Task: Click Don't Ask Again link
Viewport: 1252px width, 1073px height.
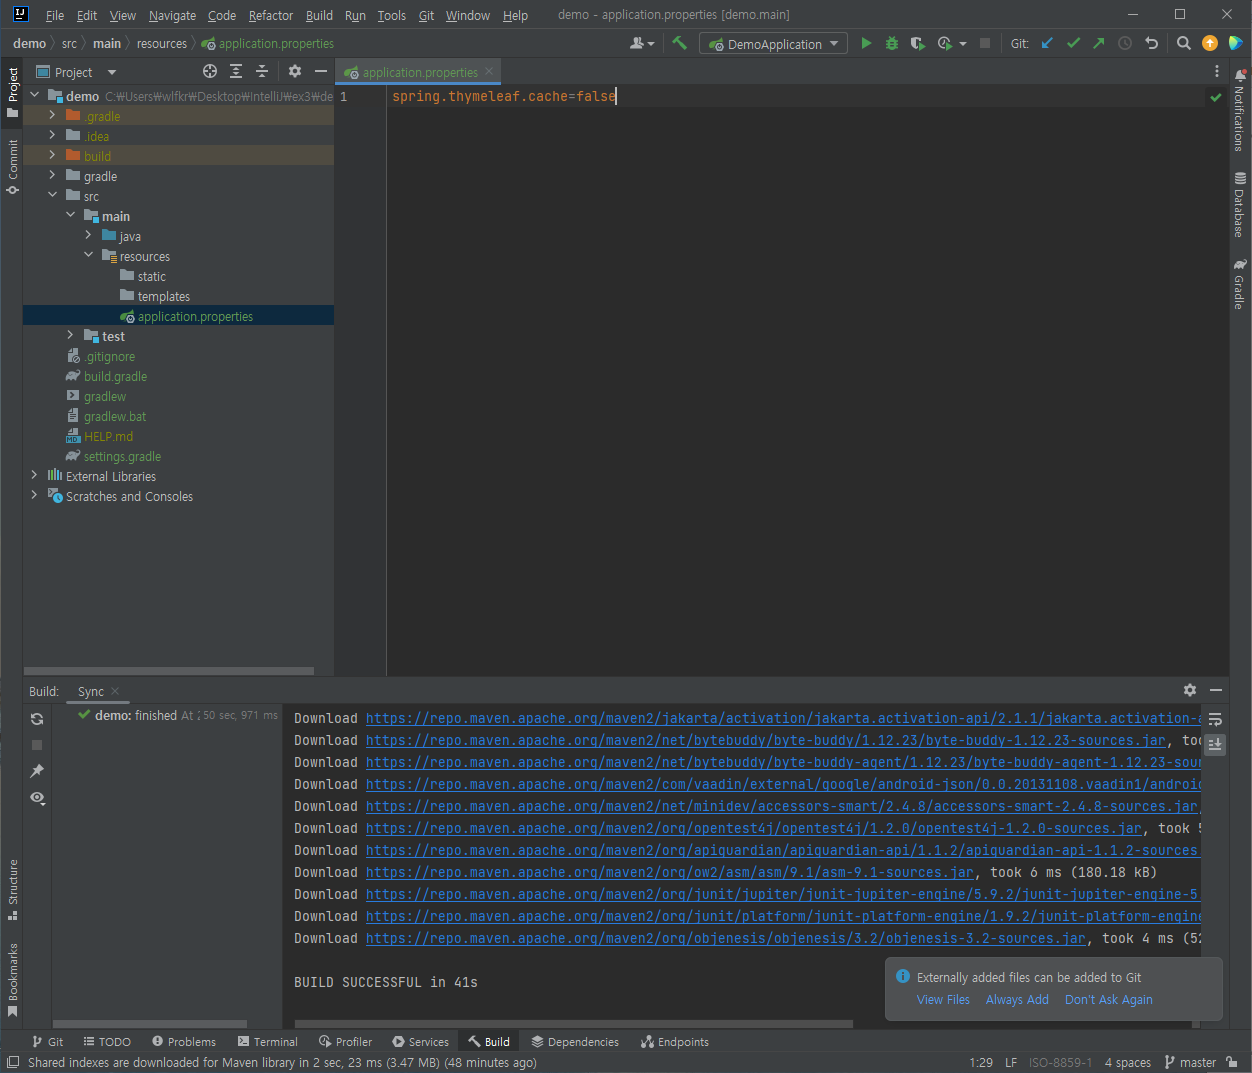Action: (1109, 999)
